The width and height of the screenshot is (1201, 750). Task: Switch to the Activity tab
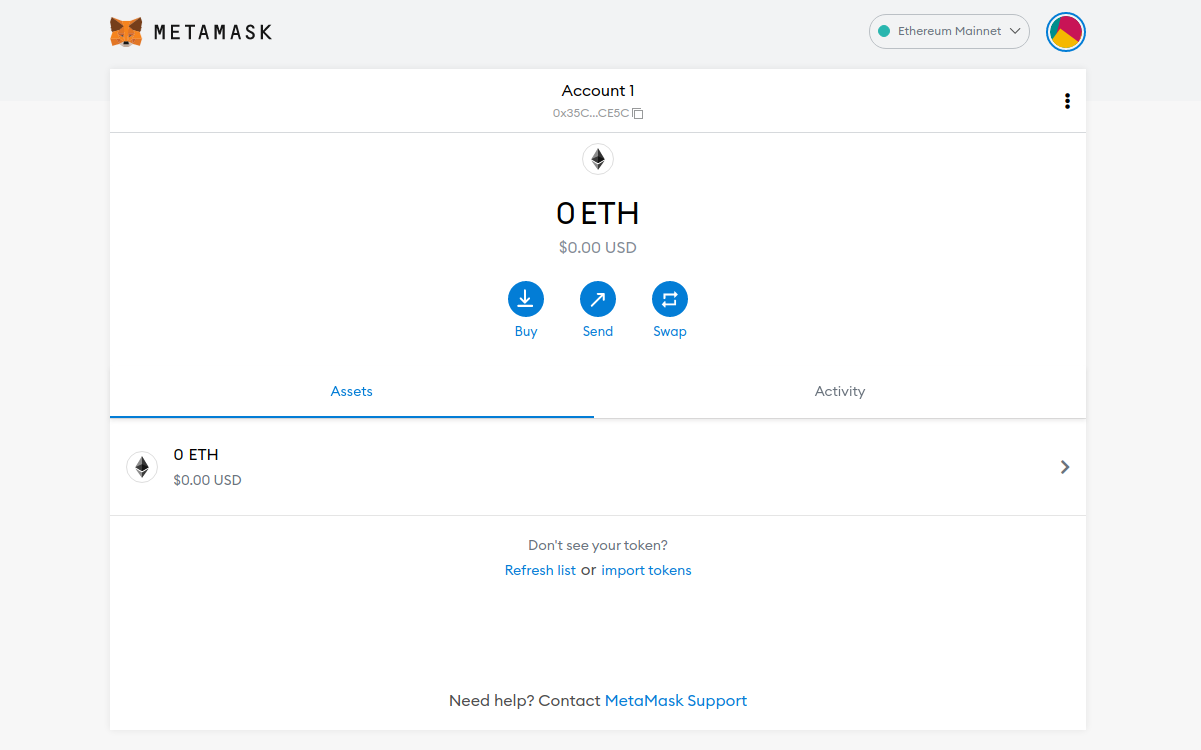click(x=839, y=391)
